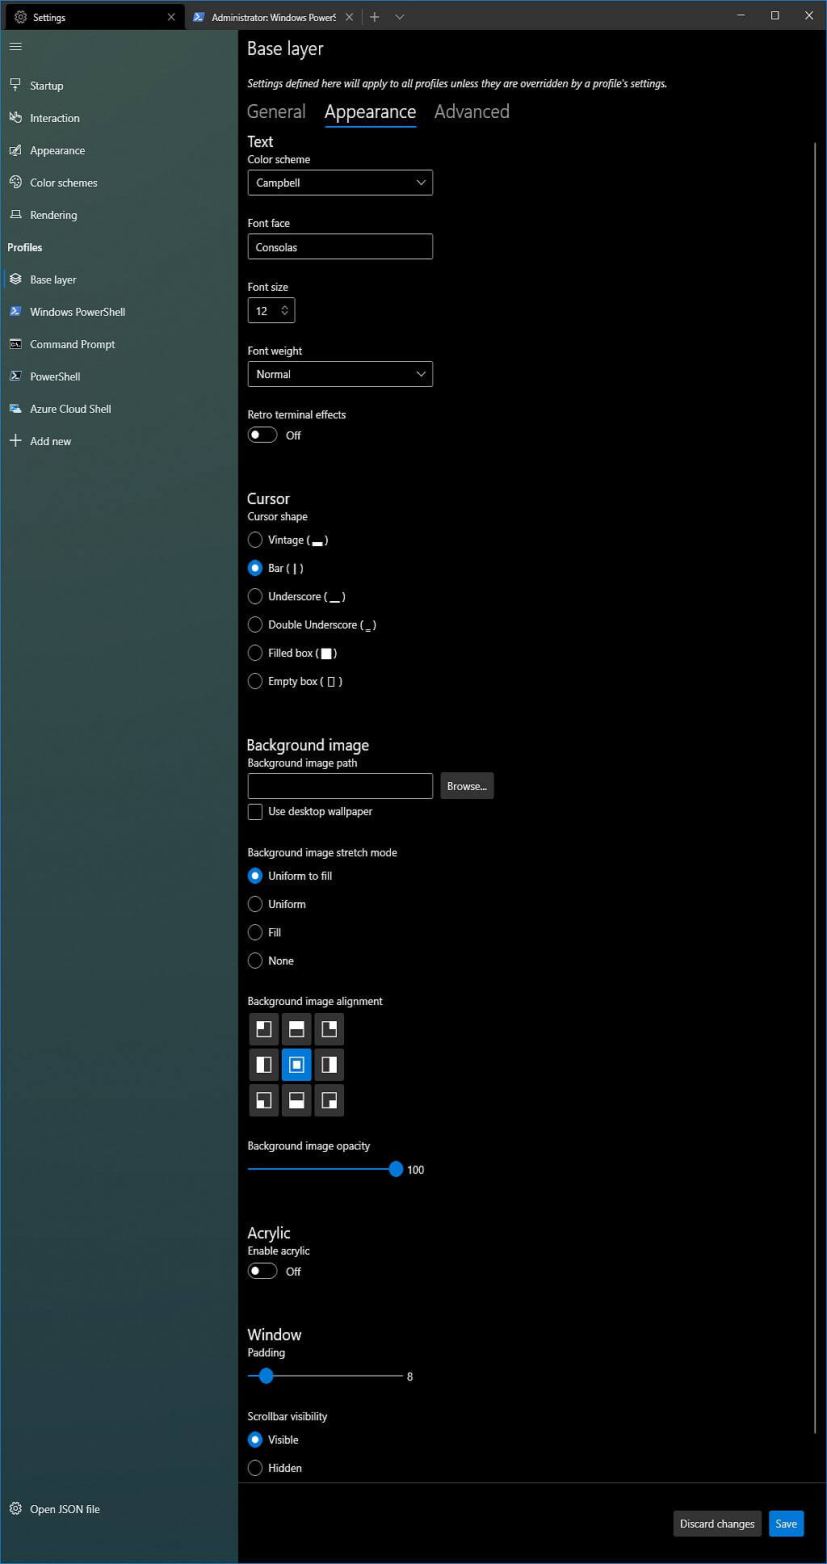
Task: Click the Background image path field
Action: click(x=340, y=786)
